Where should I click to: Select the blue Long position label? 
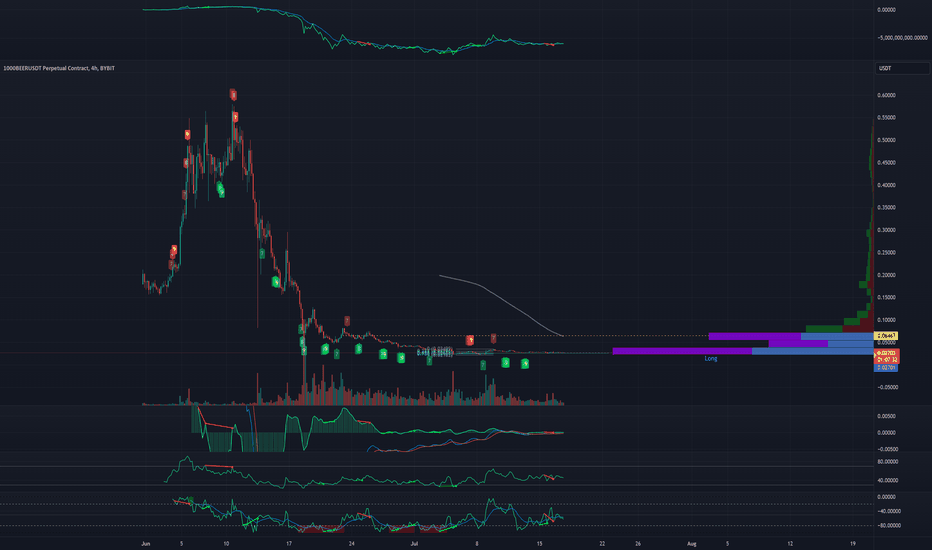coord(711,359)
